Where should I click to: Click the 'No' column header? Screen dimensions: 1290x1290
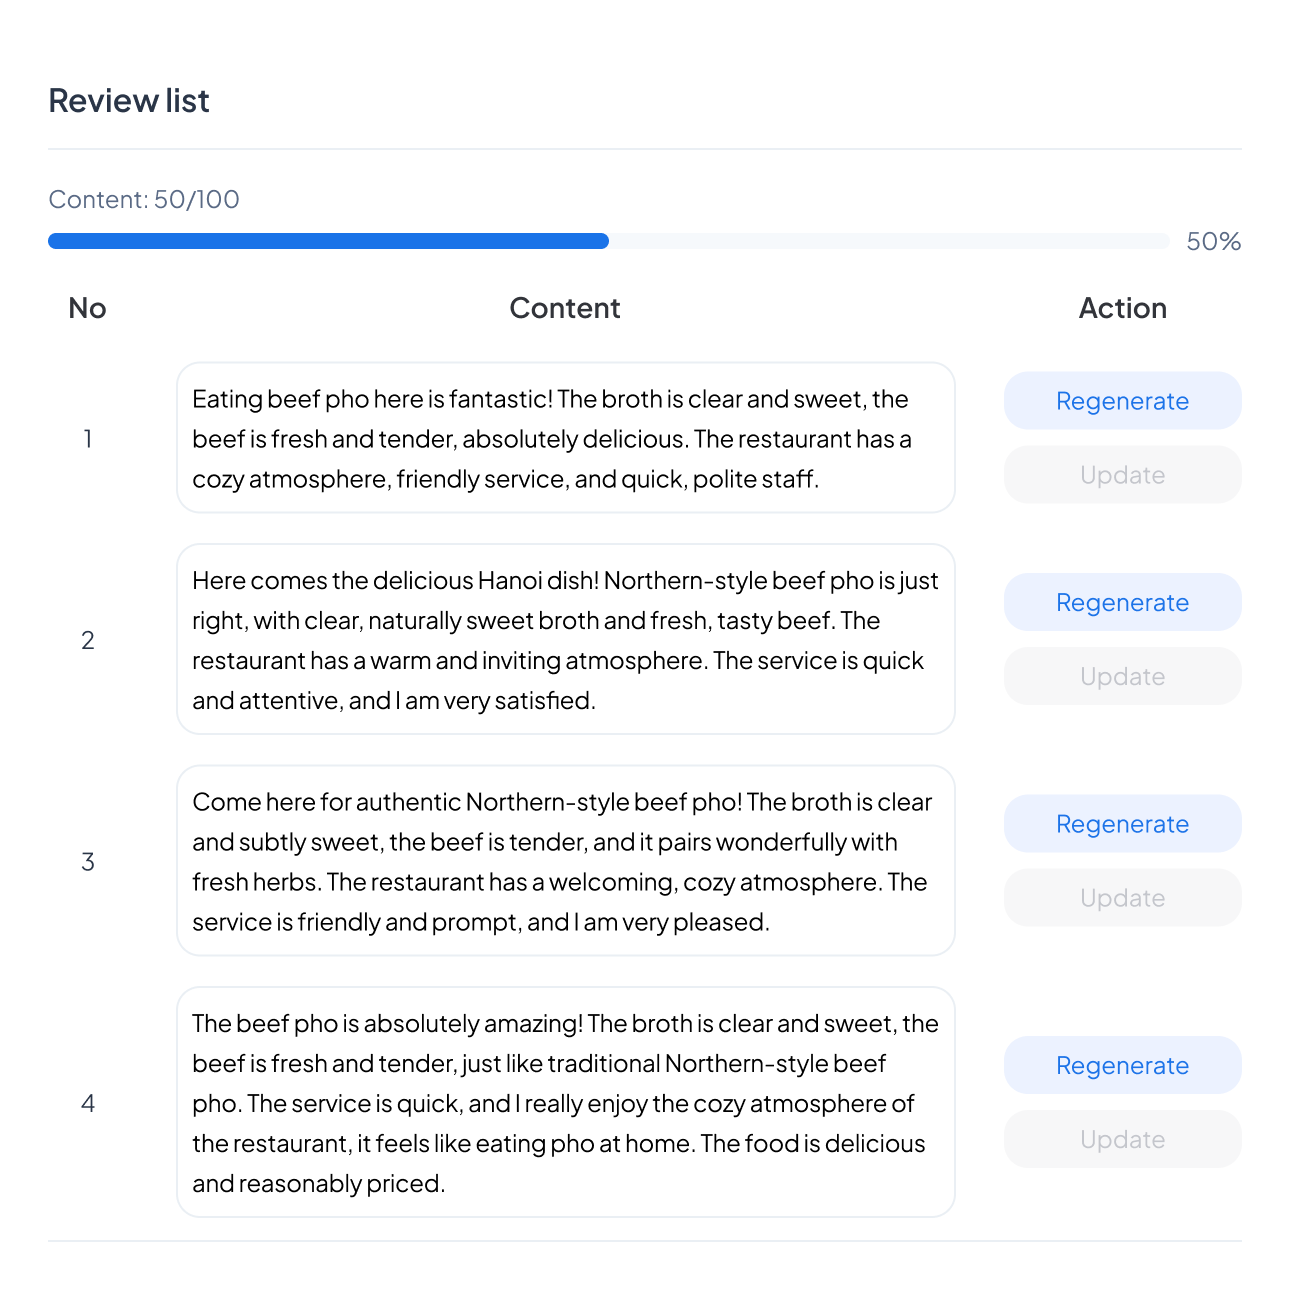(x=88, y=308)
